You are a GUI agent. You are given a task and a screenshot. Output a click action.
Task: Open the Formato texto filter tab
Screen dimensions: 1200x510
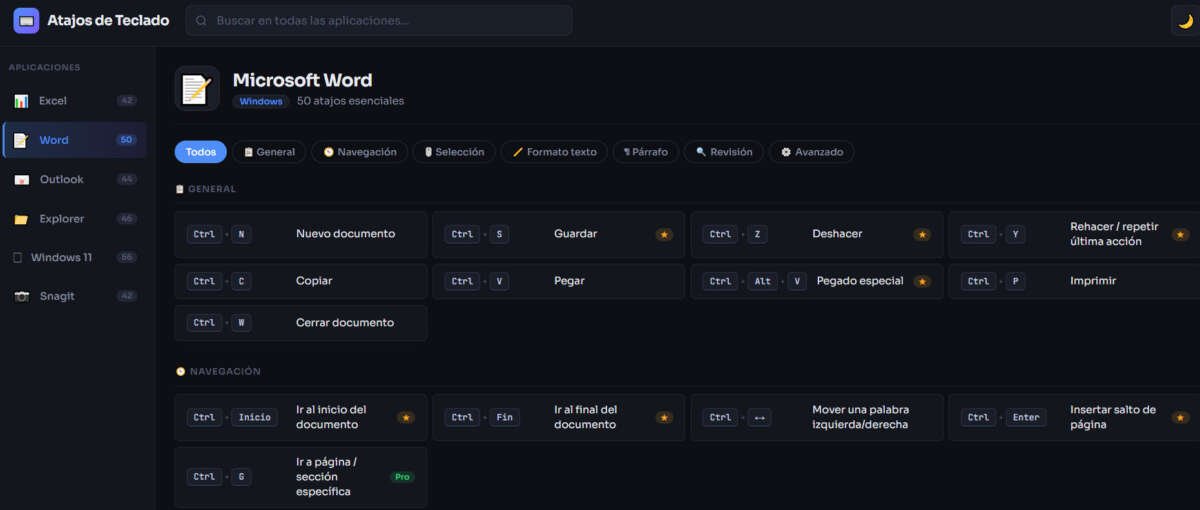click(554, 152)
